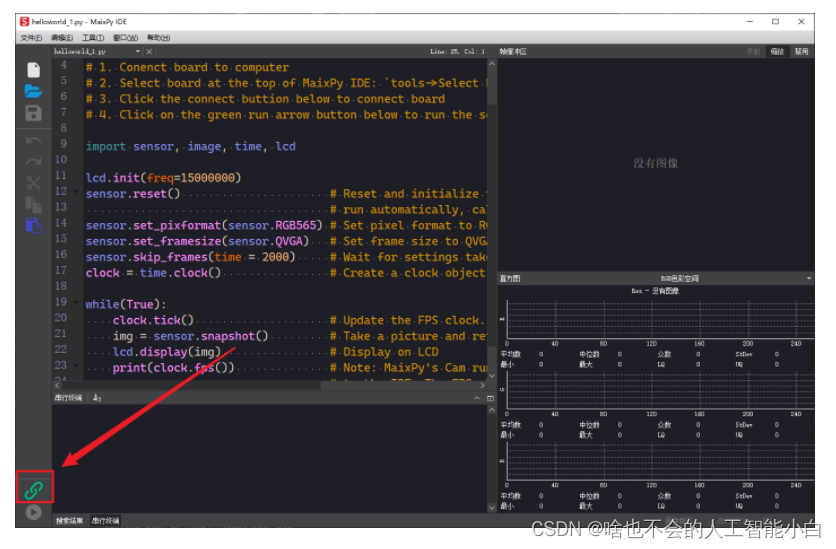Toggle the fold marker at line 12

coord(76,191)
